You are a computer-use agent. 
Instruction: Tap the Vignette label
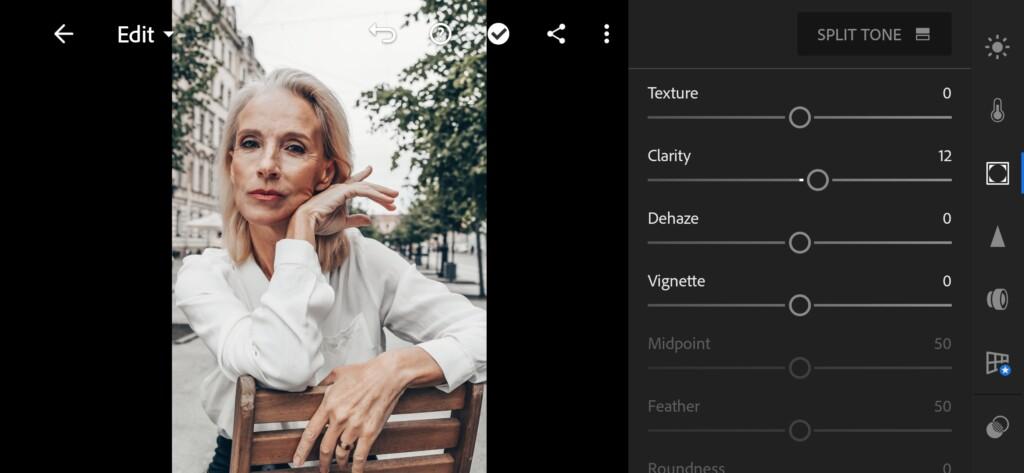676,282
